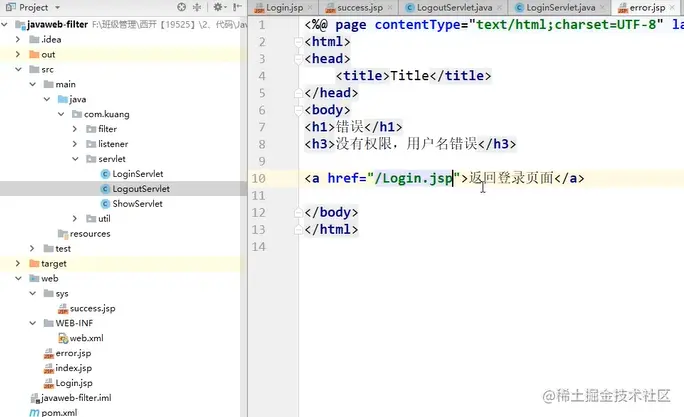The width and height of the screenshot is (684, 417).
Task: Click the scroll-from-source target icon
Action: 182,7
